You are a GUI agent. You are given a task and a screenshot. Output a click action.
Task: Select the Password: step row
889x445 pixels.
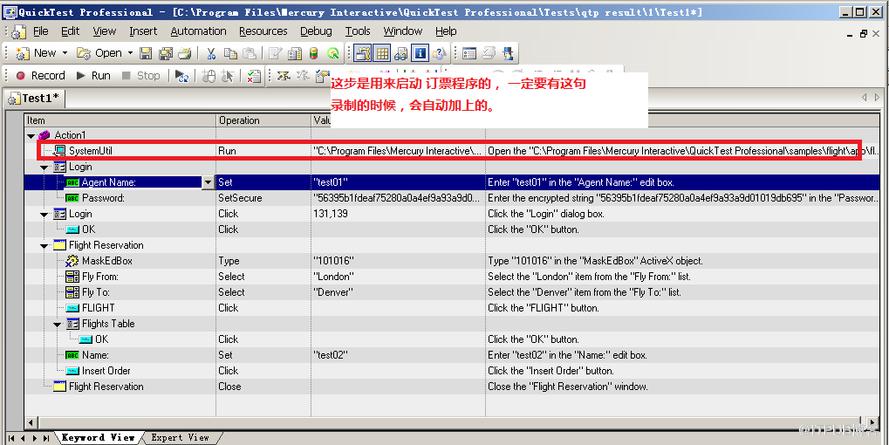[x=451, y=198]
